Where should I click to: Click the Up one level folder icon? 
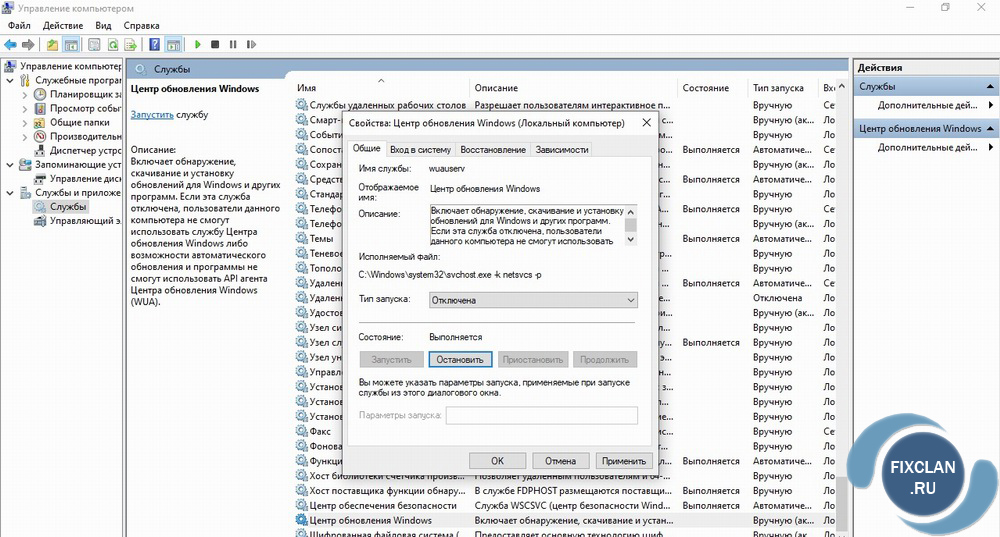click(x=53, y=45)
